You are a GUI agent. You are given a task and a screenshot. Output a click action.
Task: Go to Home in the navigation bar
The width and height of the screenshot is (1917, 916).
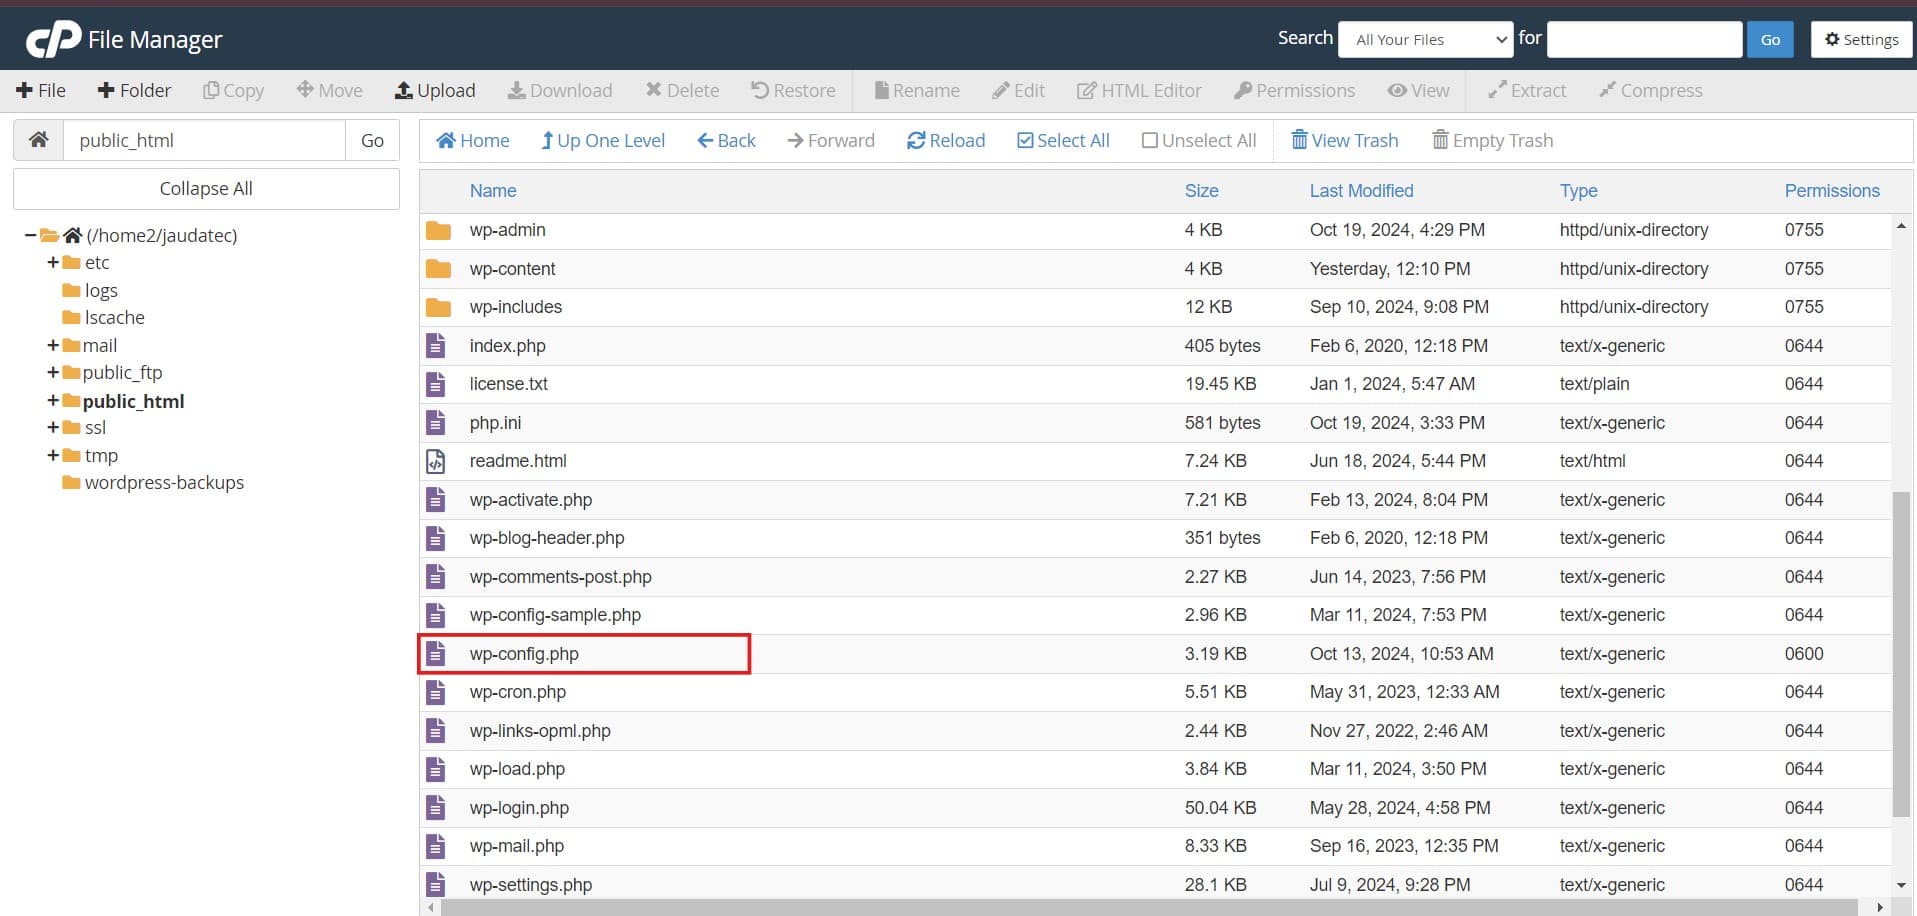coord(473,140)
